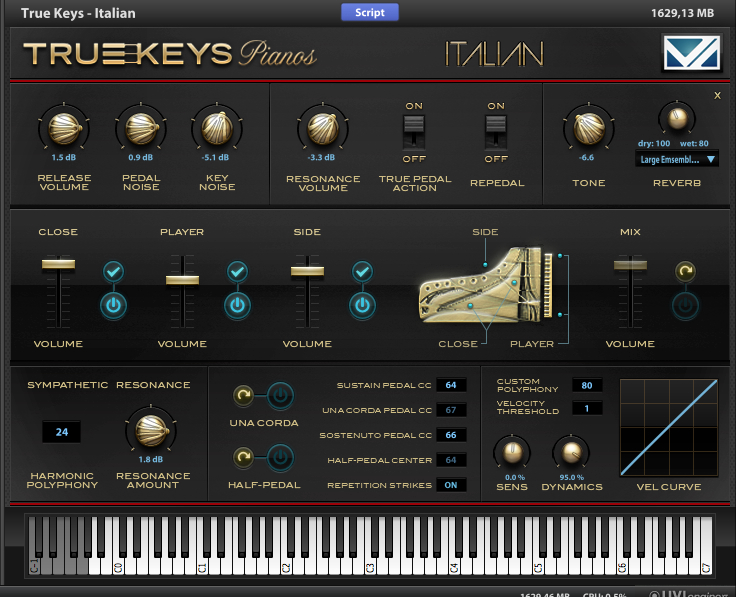Turn off the Close mic power button
The height and width of the screenshot is (597, 736).
pyautogui.click(x=114, y=306)
